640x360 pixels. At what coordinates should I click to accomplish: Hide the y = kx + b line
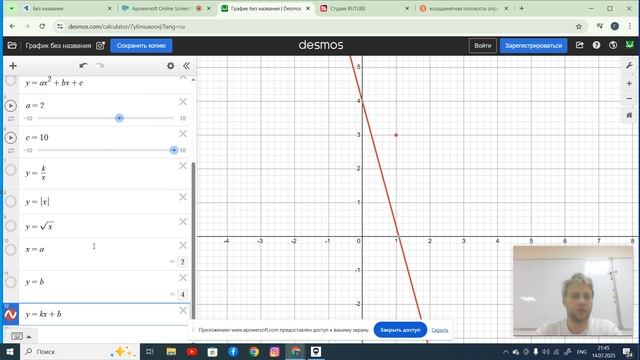click(x=11, y=315)
